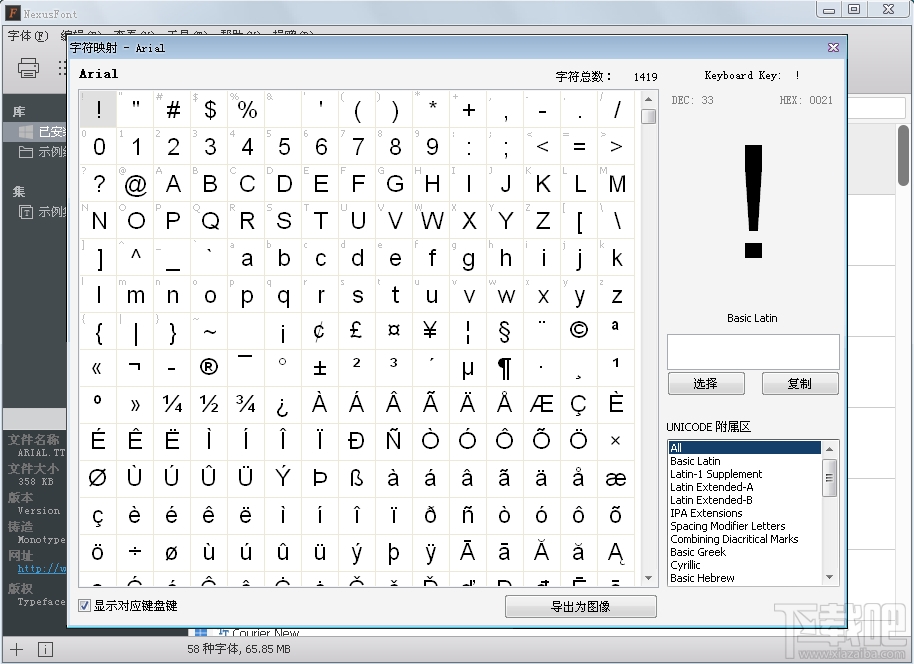Click the grid view icon beside the printer
This screenshot has height=664, width=914.
click(60, 68)
